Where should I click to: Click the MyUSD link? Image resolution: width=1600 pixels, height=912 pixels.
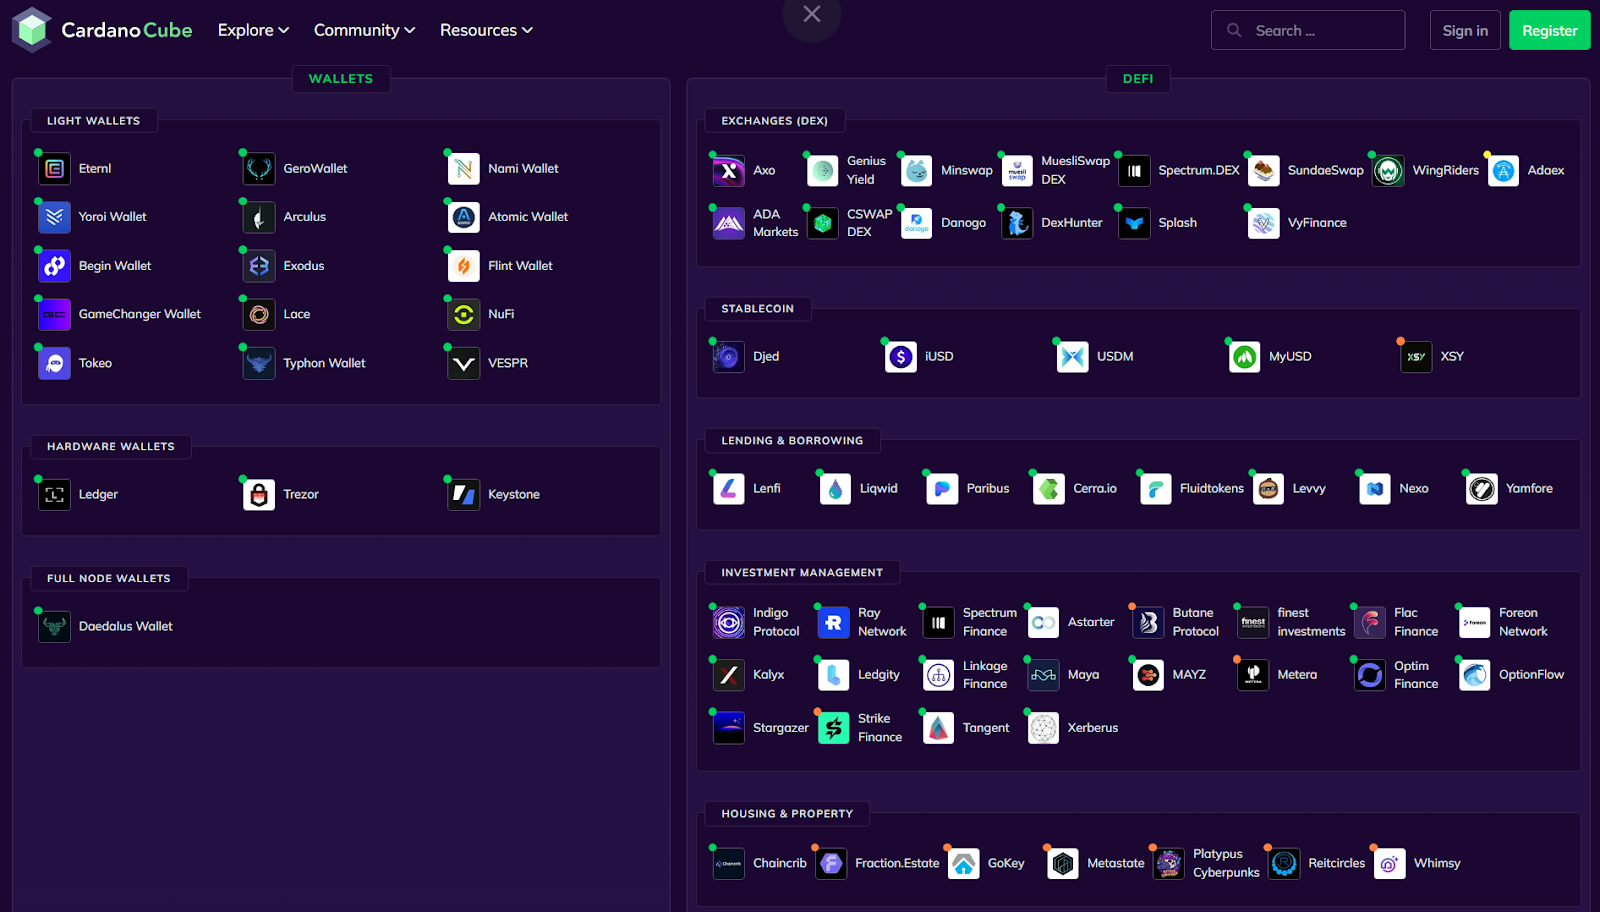coord(1290,357)
